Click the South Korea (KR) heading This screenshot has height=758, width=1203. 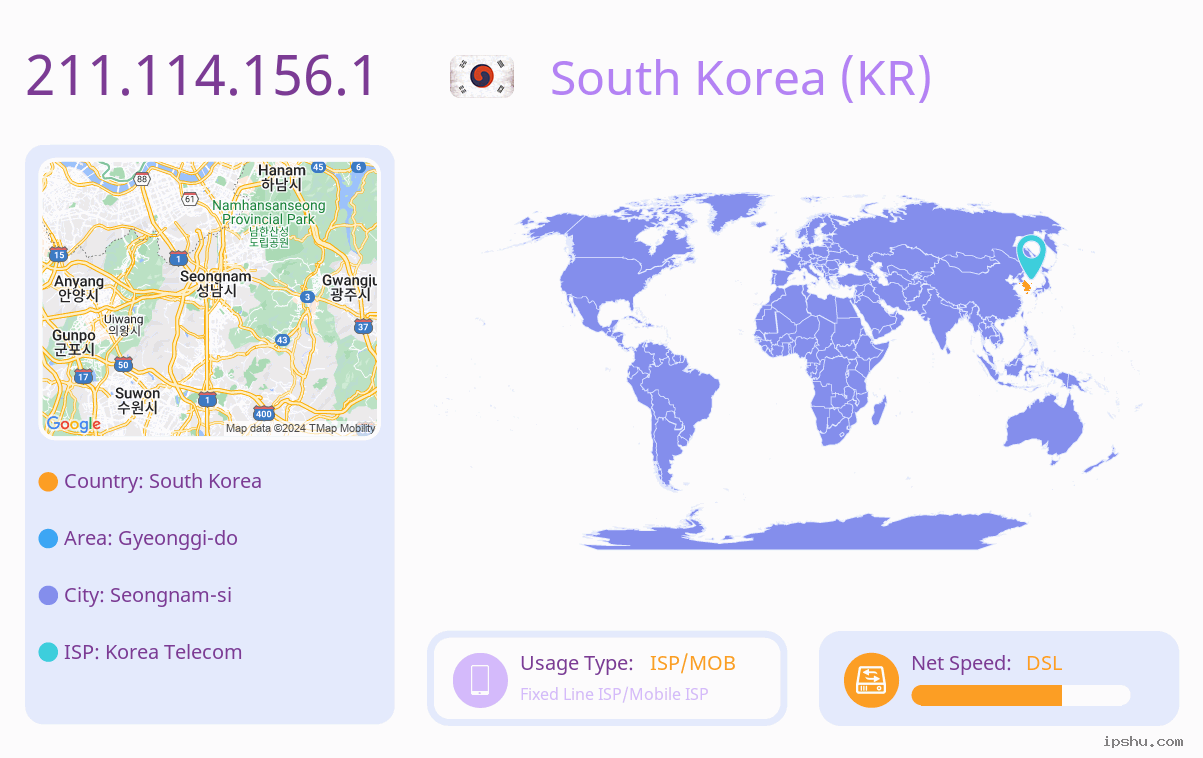tap(741, 78)
